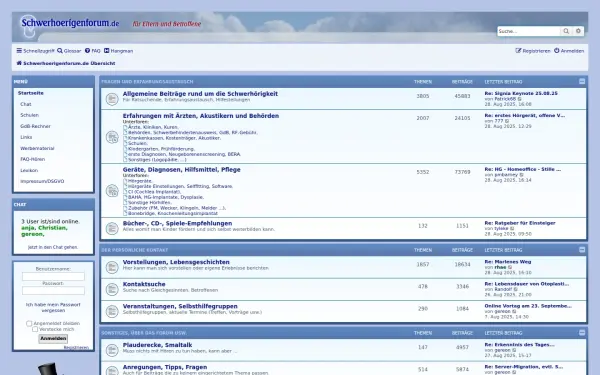The image size is (600, 375).
Task: Click forum icon beside Erfahrungen mit Ärzten
Action: coord(112,137)
